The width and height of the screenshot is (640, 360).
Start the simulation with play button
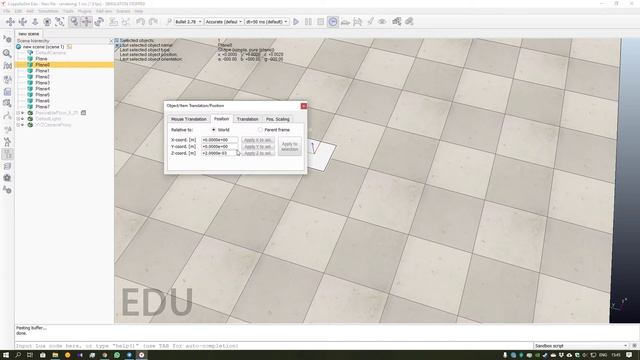click(296, 22)
